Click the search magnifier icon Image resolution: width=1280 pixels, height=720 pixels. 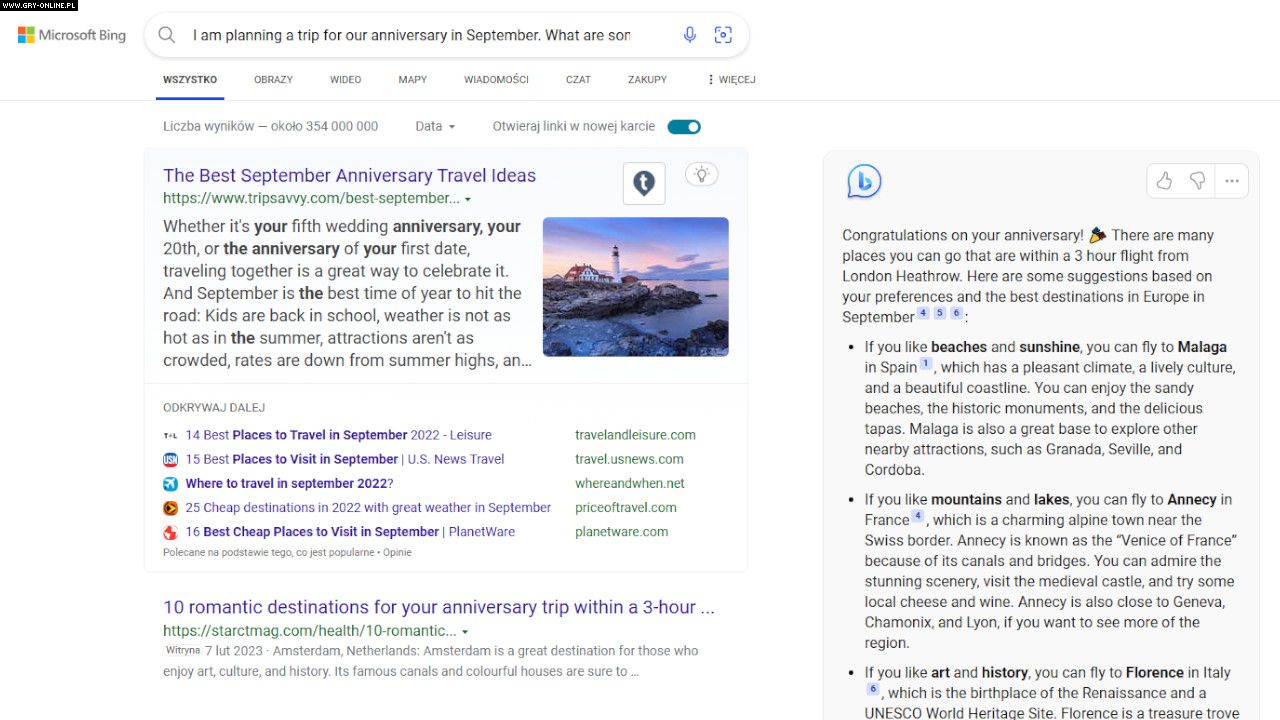pos(167,35)
